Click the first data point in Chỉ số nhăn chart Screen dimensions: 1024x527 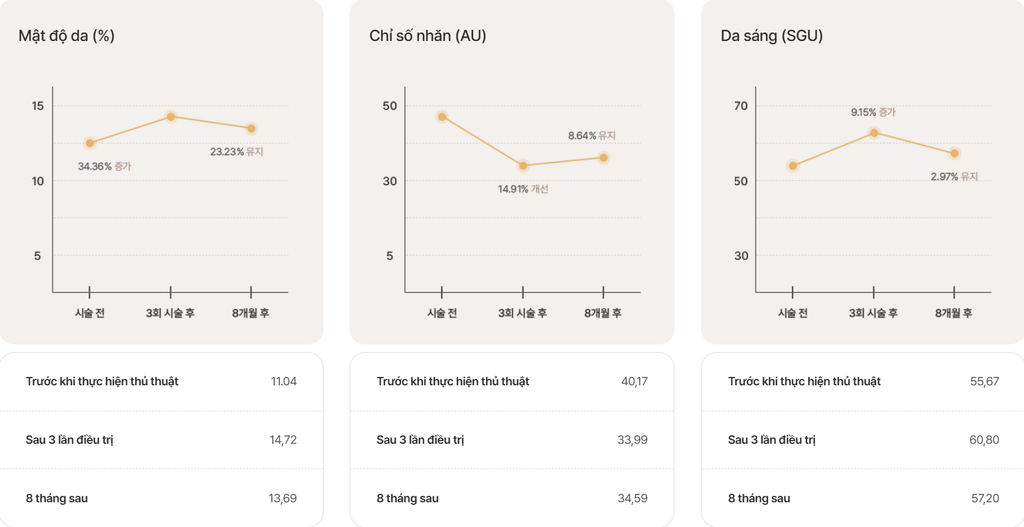click(441, 117)
